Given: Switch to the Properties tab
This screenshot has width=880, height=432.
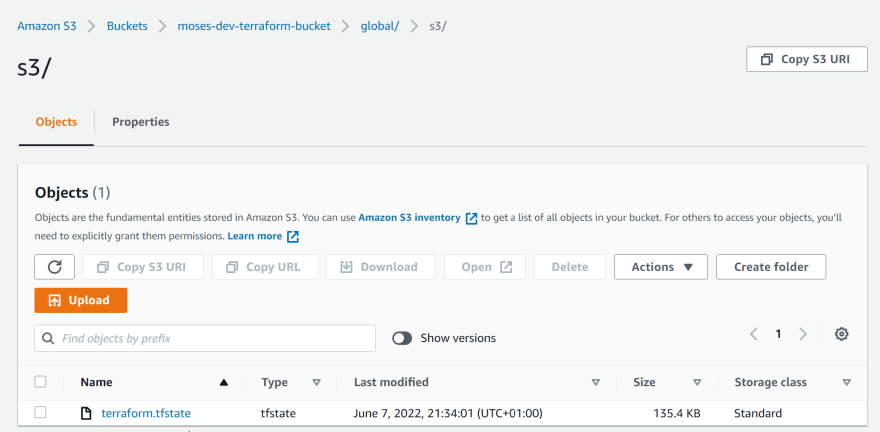Looking at the screenshot, I should [141, 122].
